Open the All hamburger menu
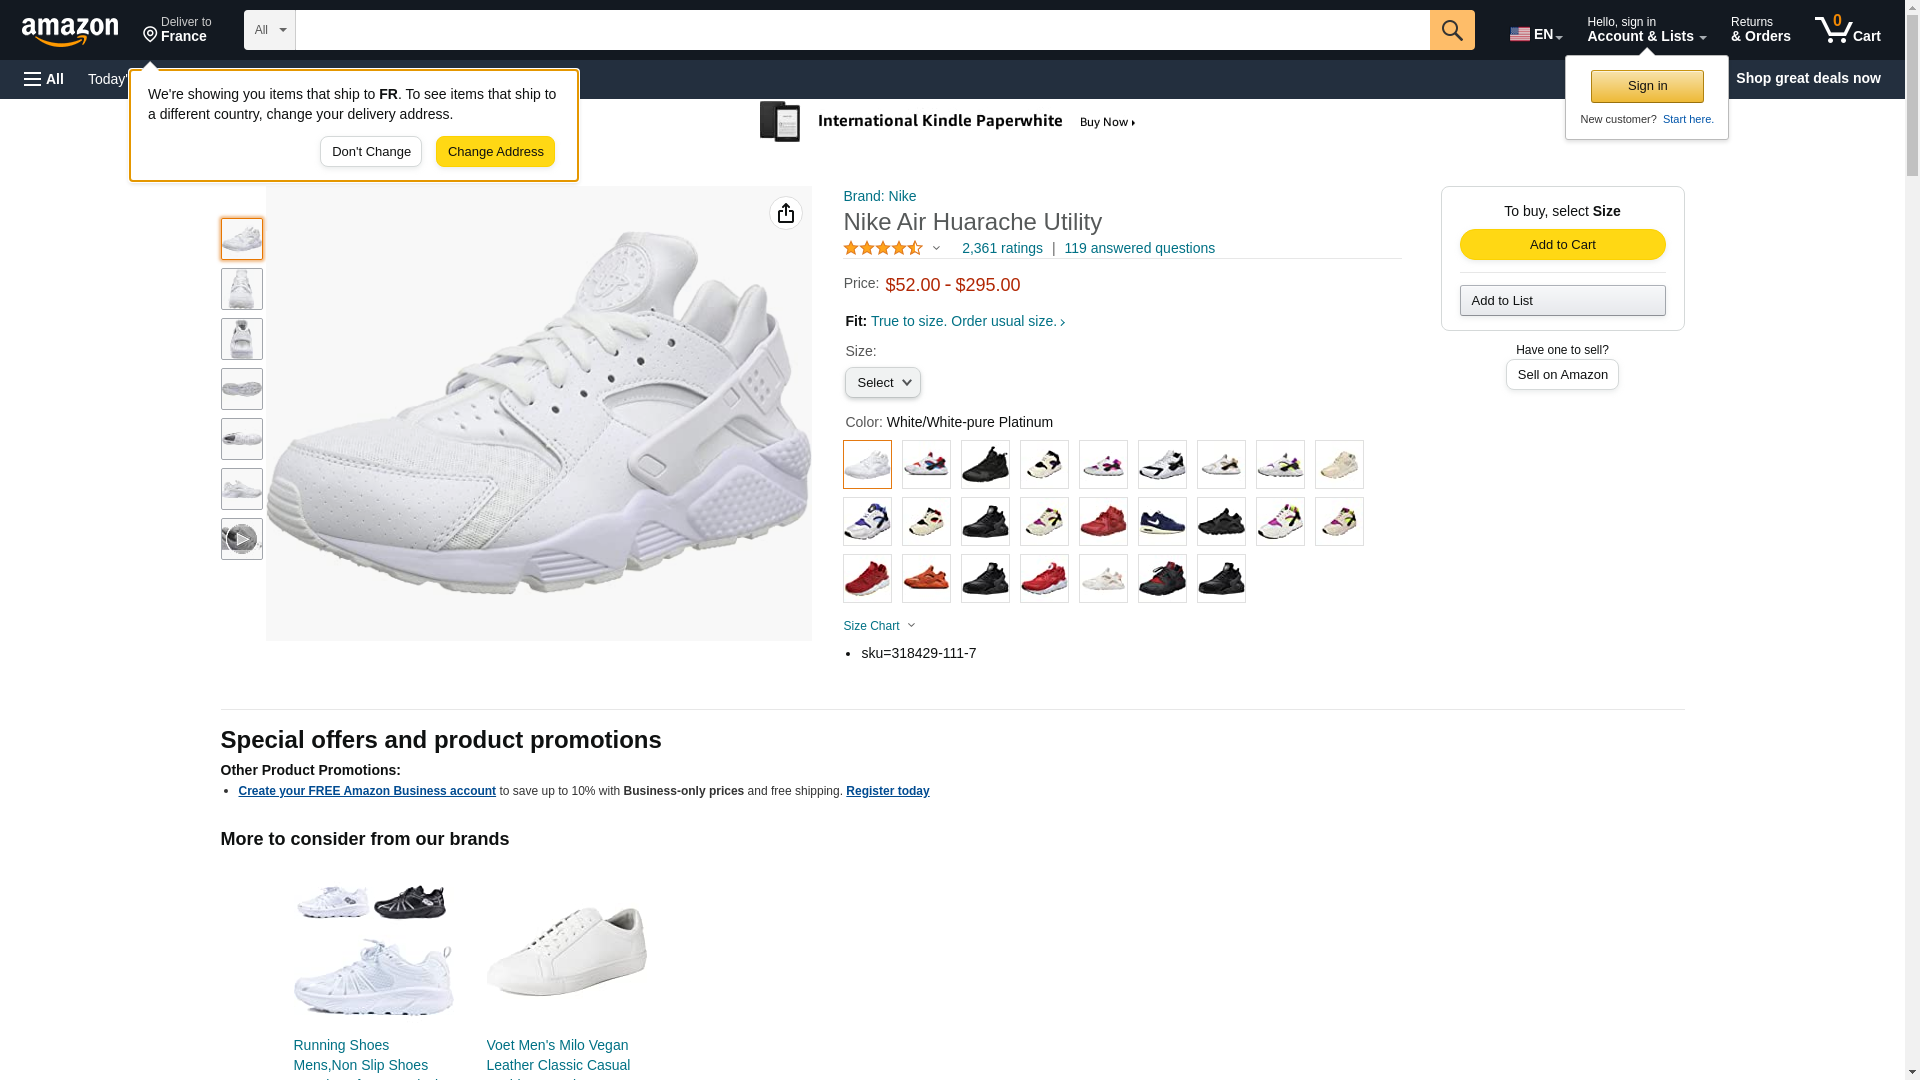This screenshot has width=1920, height=1080. (44, 79)
